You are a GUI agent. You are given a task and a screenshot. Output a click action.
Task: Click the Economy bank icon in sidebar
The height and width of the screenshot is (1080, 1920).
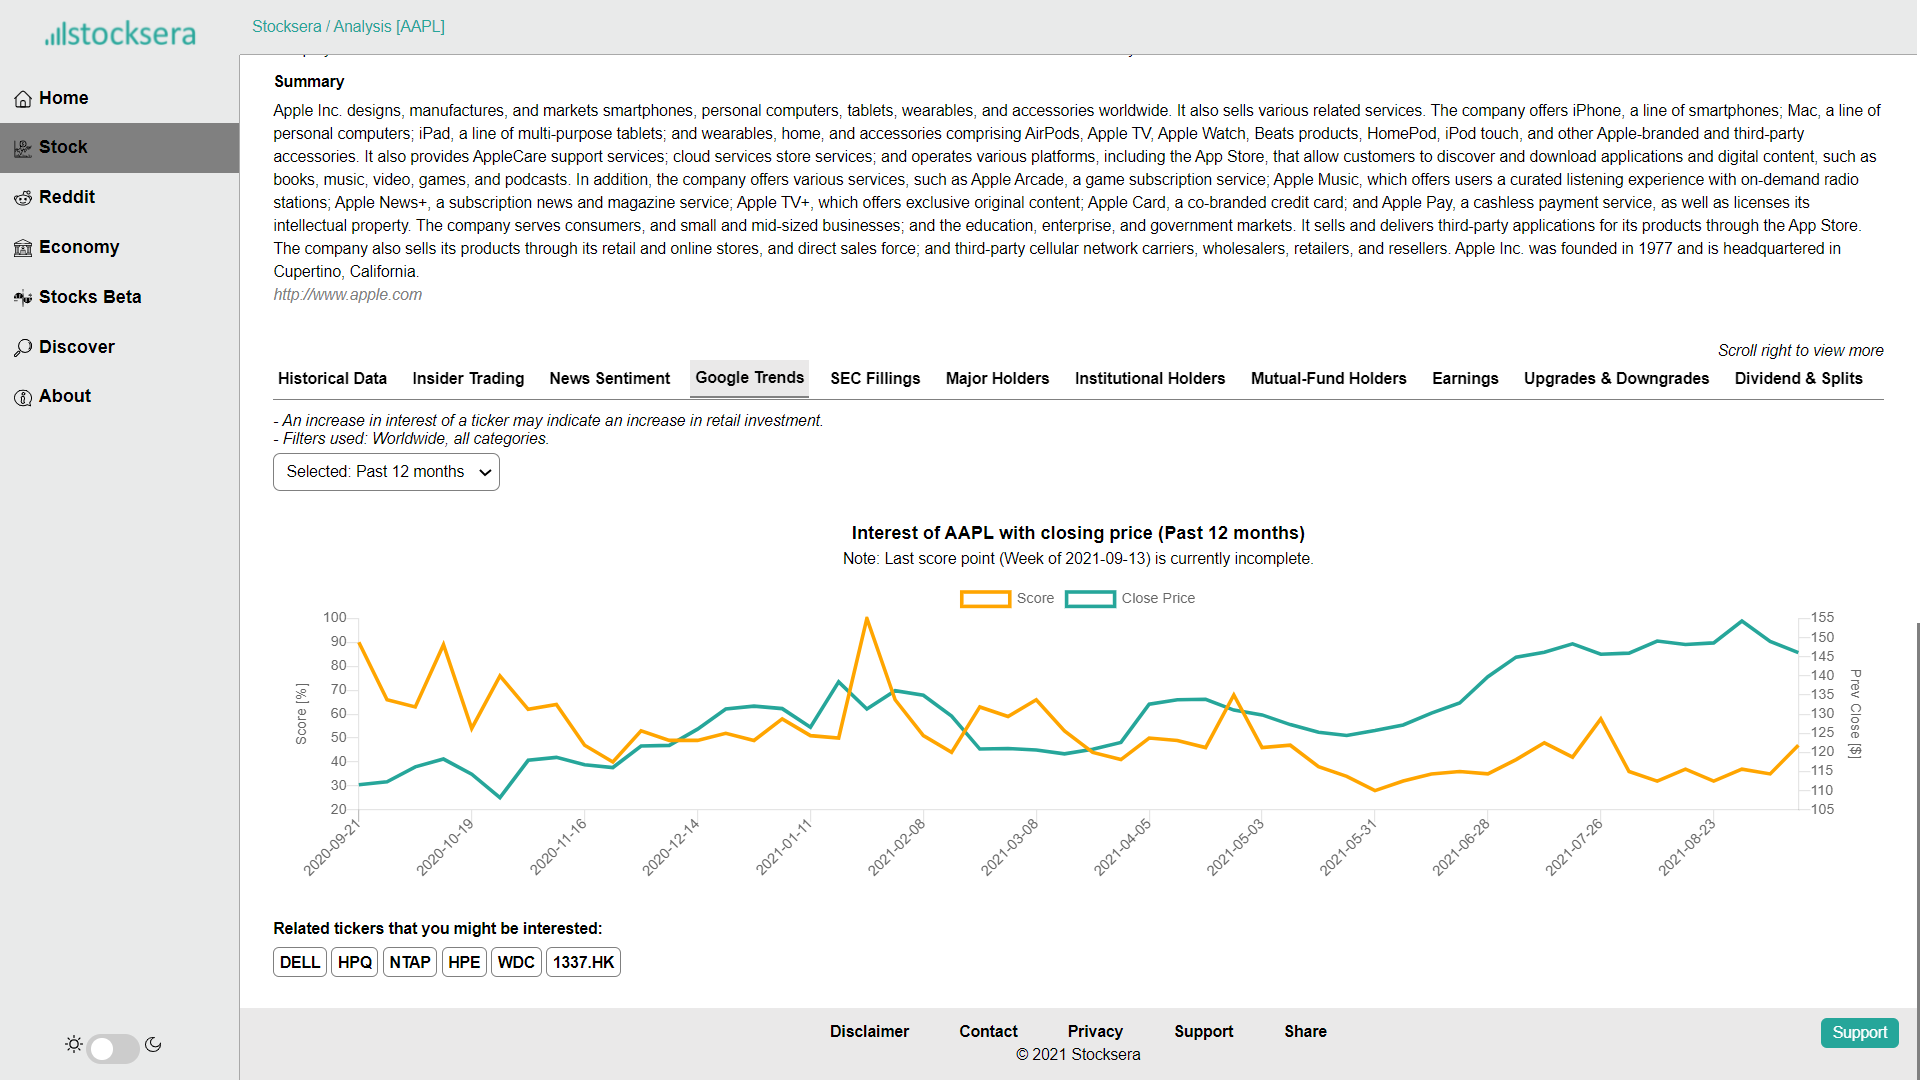23,248
